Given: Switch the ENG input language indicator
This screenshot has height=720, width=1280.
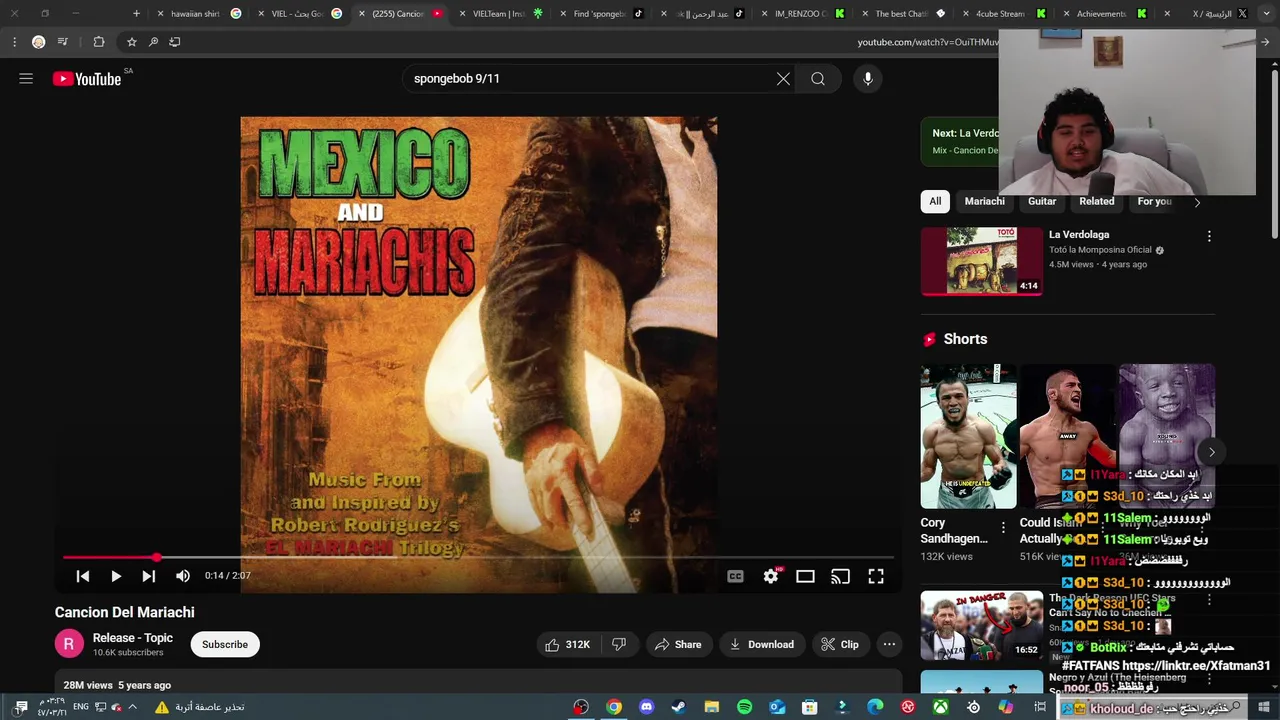Looking at the screenshot, I should (79, 707).
